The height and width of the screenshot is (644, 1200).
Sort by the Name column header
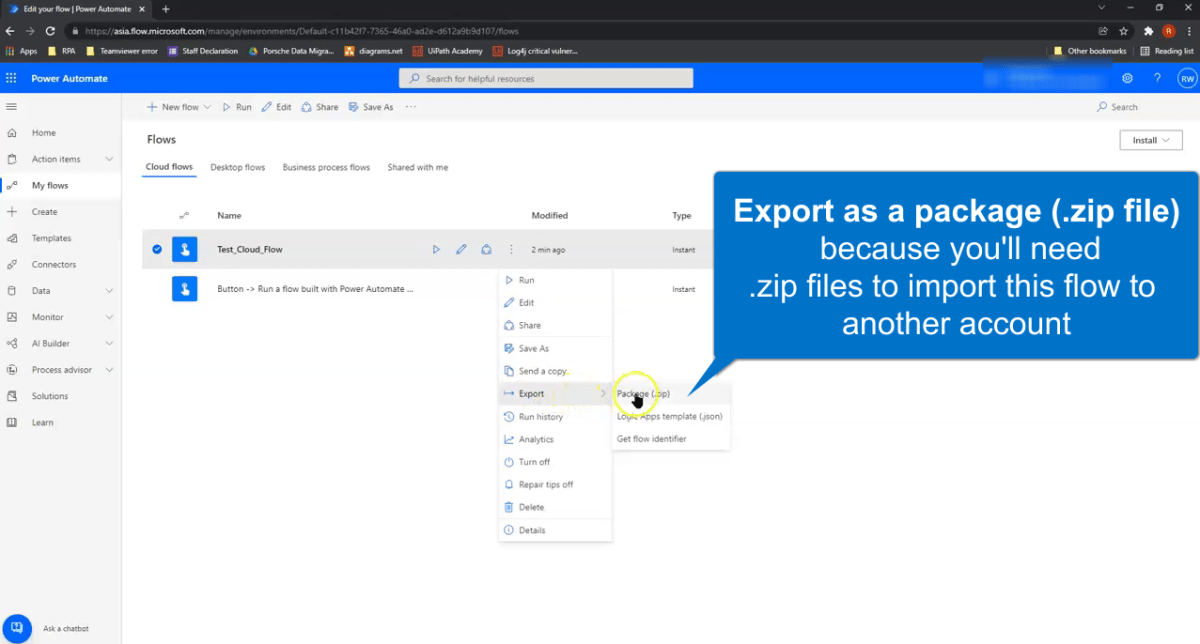coord(229,216)
